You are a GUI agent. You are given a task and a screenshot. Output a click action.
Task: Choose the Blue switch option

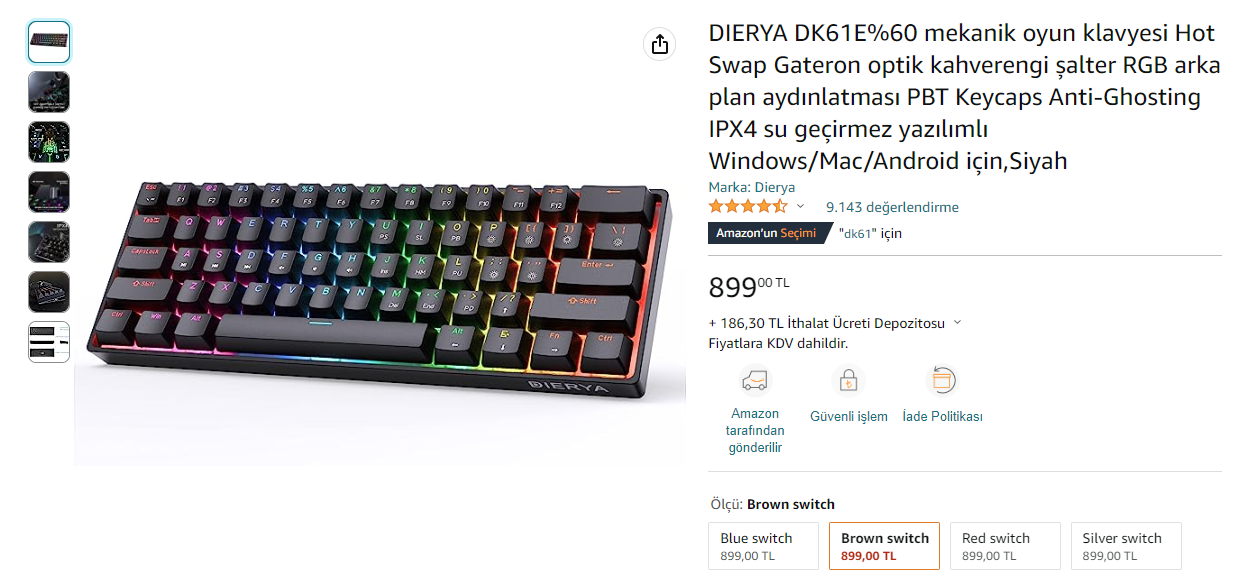(763, 546)
